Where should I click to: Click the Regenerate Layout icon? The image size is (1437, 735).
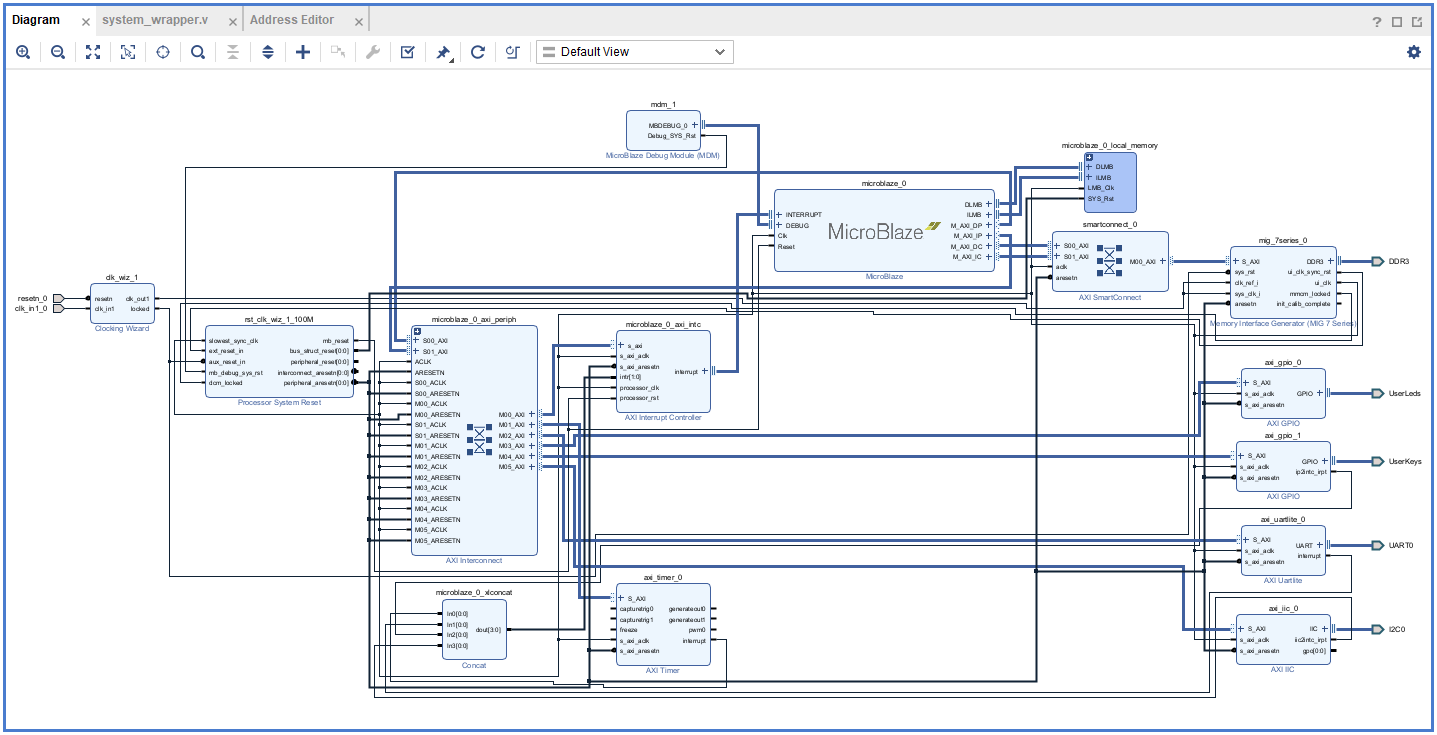coord(478,52)
